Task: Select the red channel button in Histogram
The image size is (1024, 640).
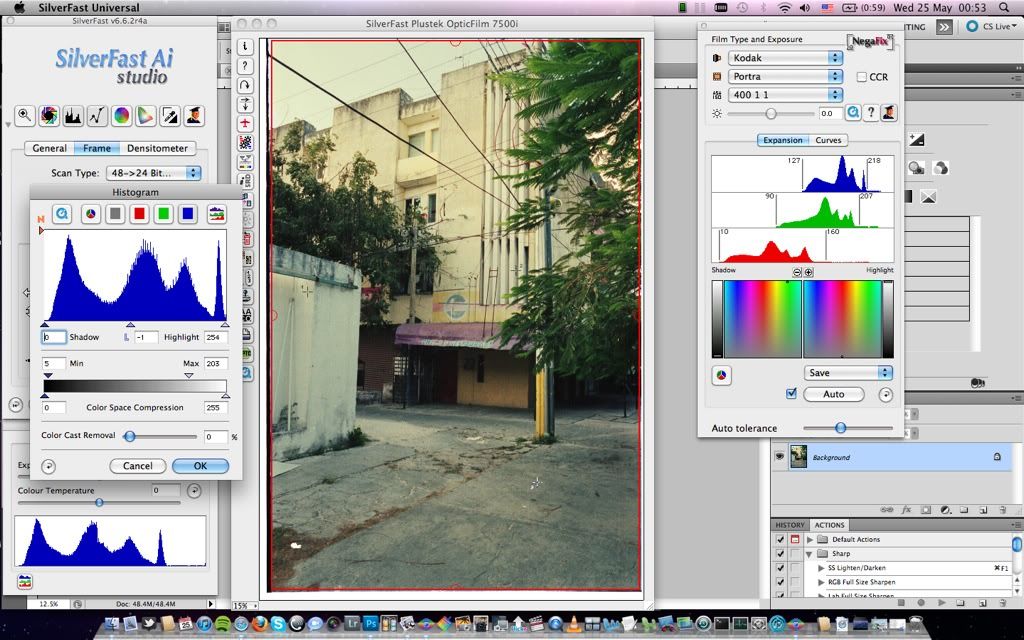Action: point(140,214)
